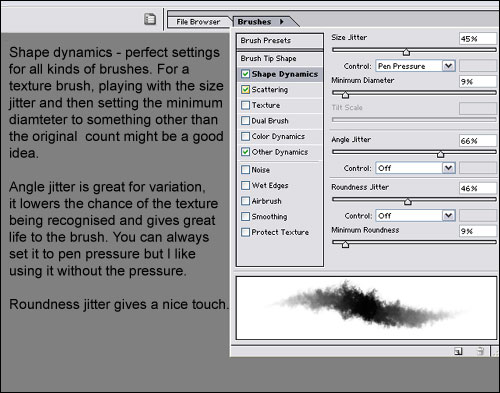Click the Size Jitter slider handle
The image size is (500, 393).
pos(406,52)
